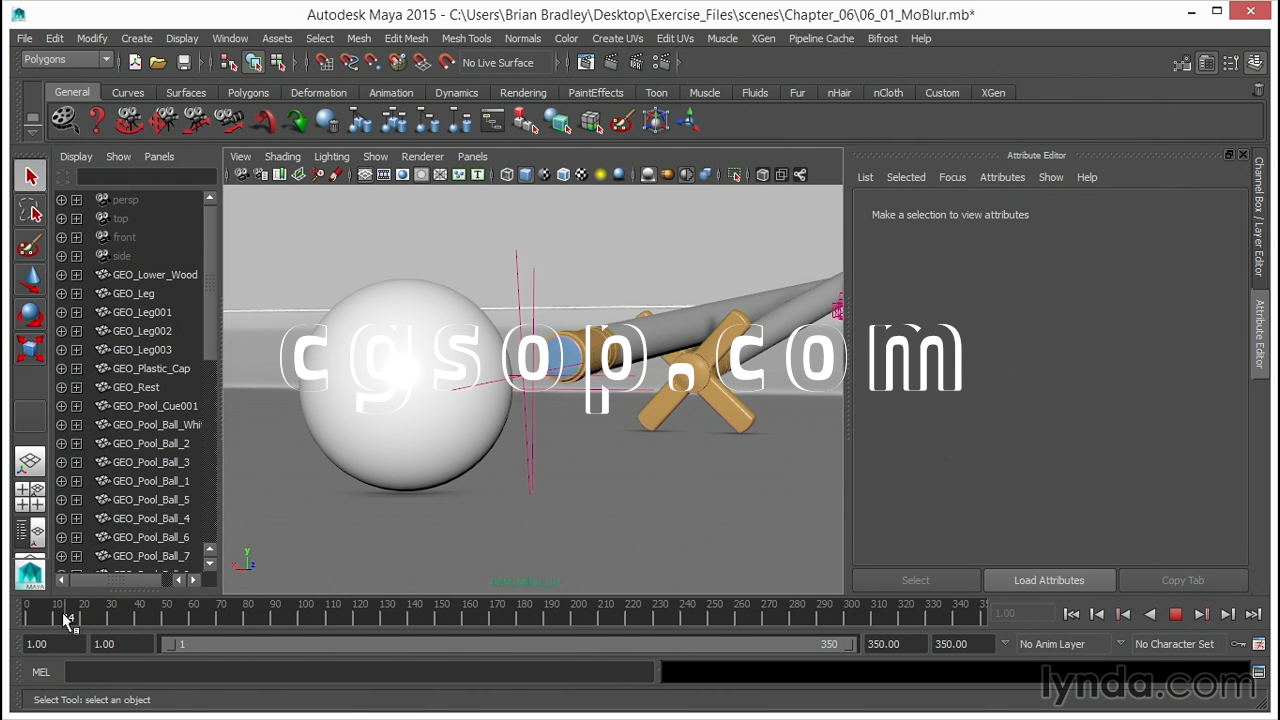Click the red question mark shelf icon

click(97, 121)
